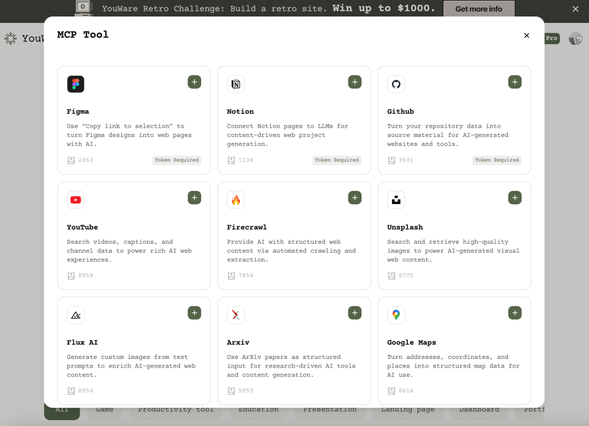
Task: Add the YouTube MCP tool
Action: point(194,198)
